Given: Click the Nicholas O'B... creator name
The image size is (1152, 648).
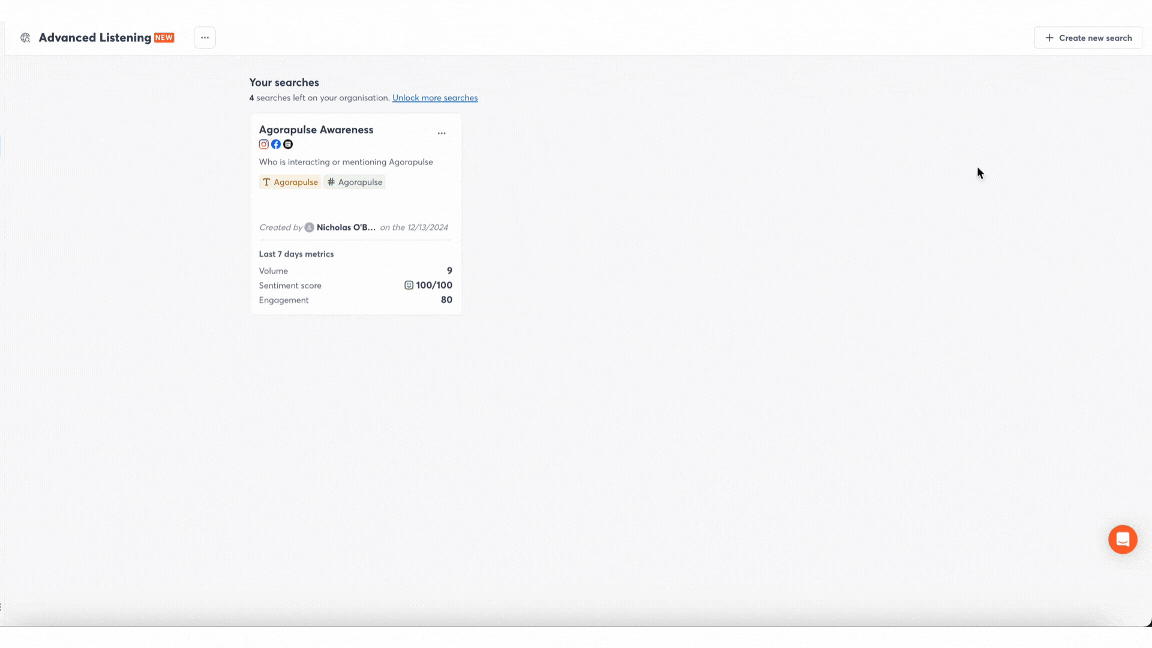Looking at the screenshot, I should click(346, 228).
